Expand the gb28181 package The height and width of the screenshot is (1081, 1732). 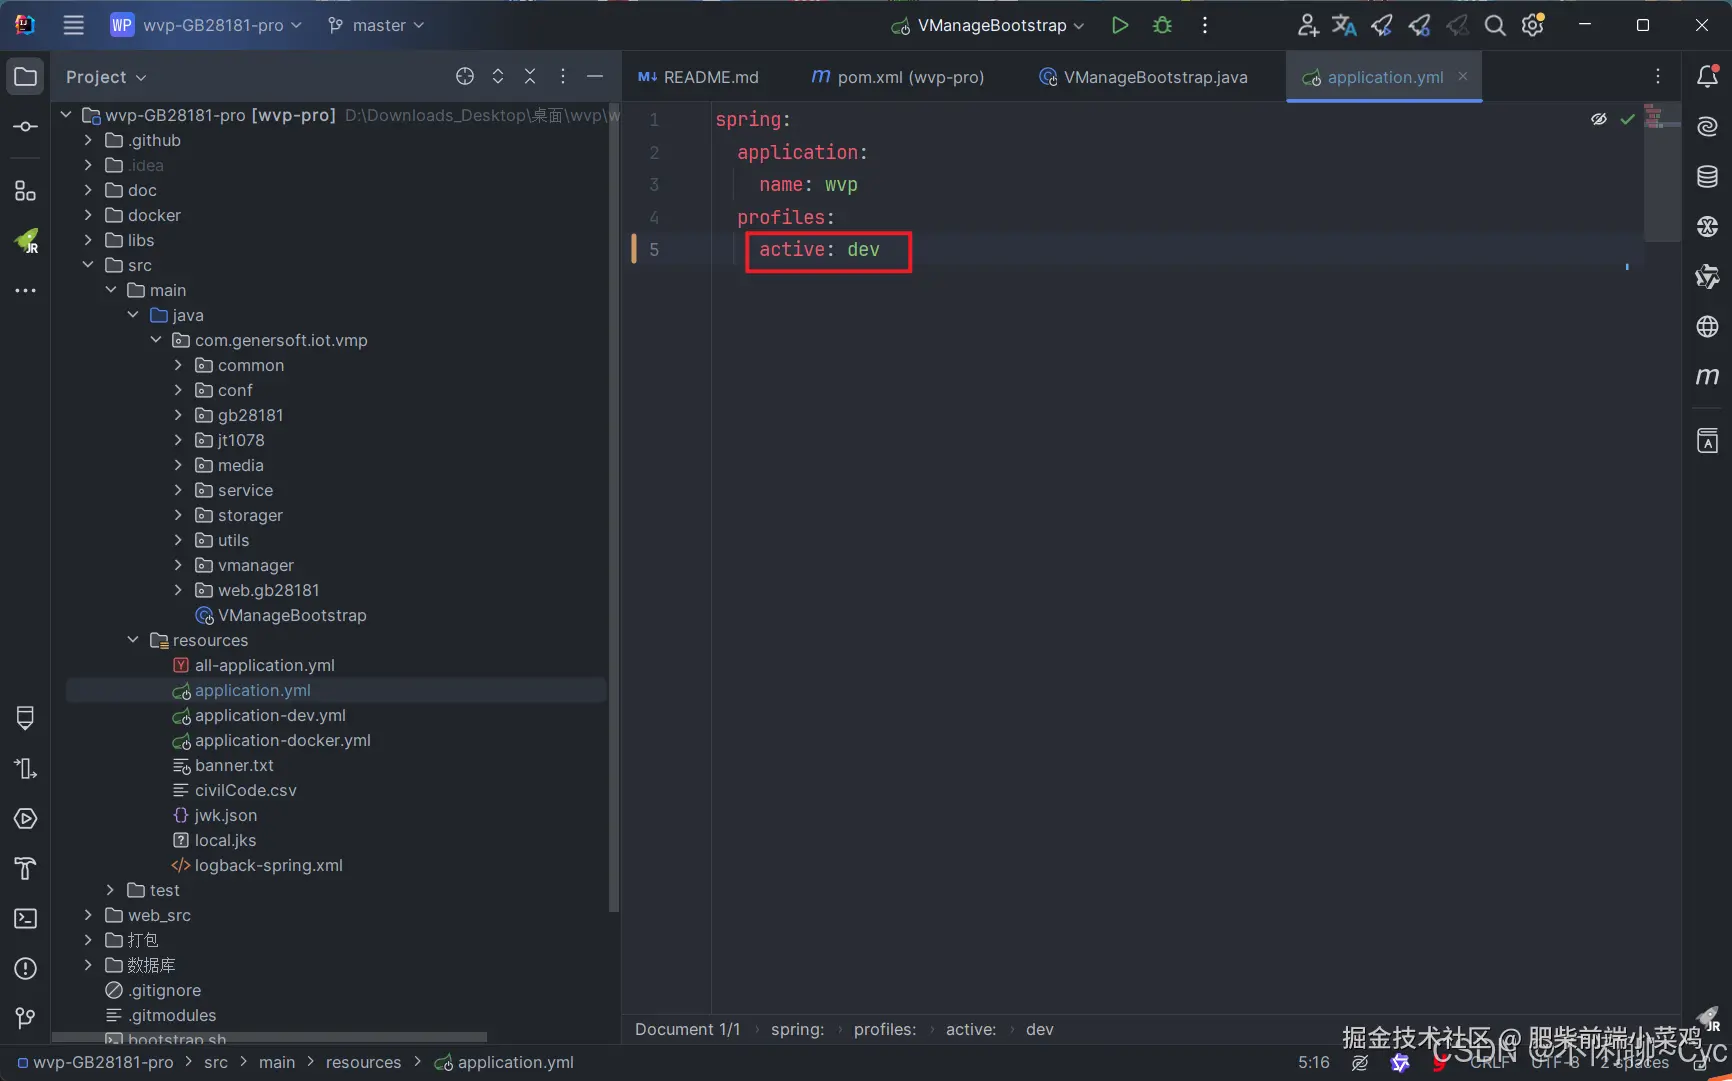point(178,415)
